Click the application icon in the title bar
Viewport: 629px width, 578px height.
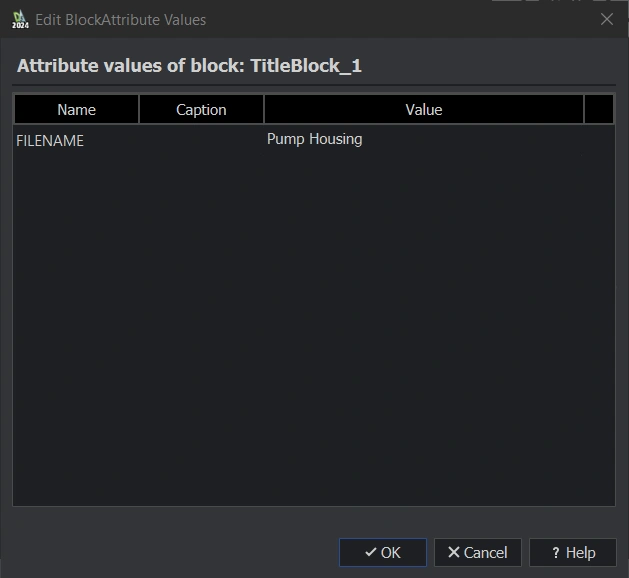pos(19,19)
